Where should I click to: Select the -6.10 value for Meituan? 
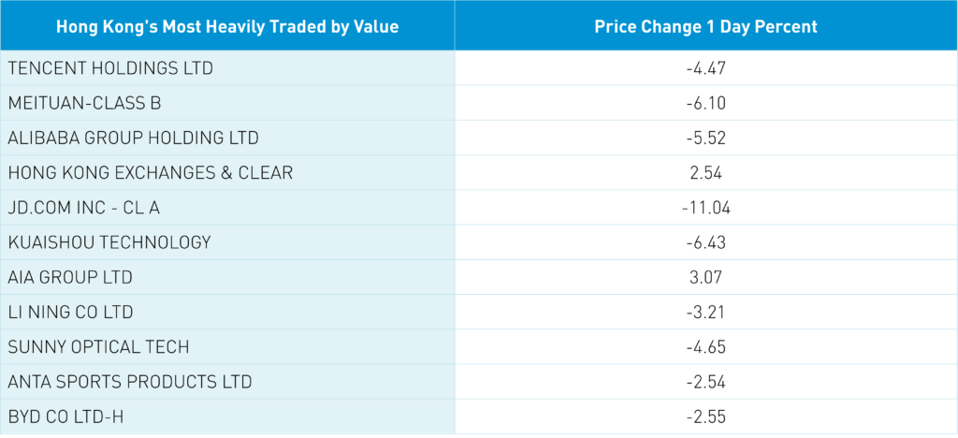pyautogui.click(x=705, y=103)
